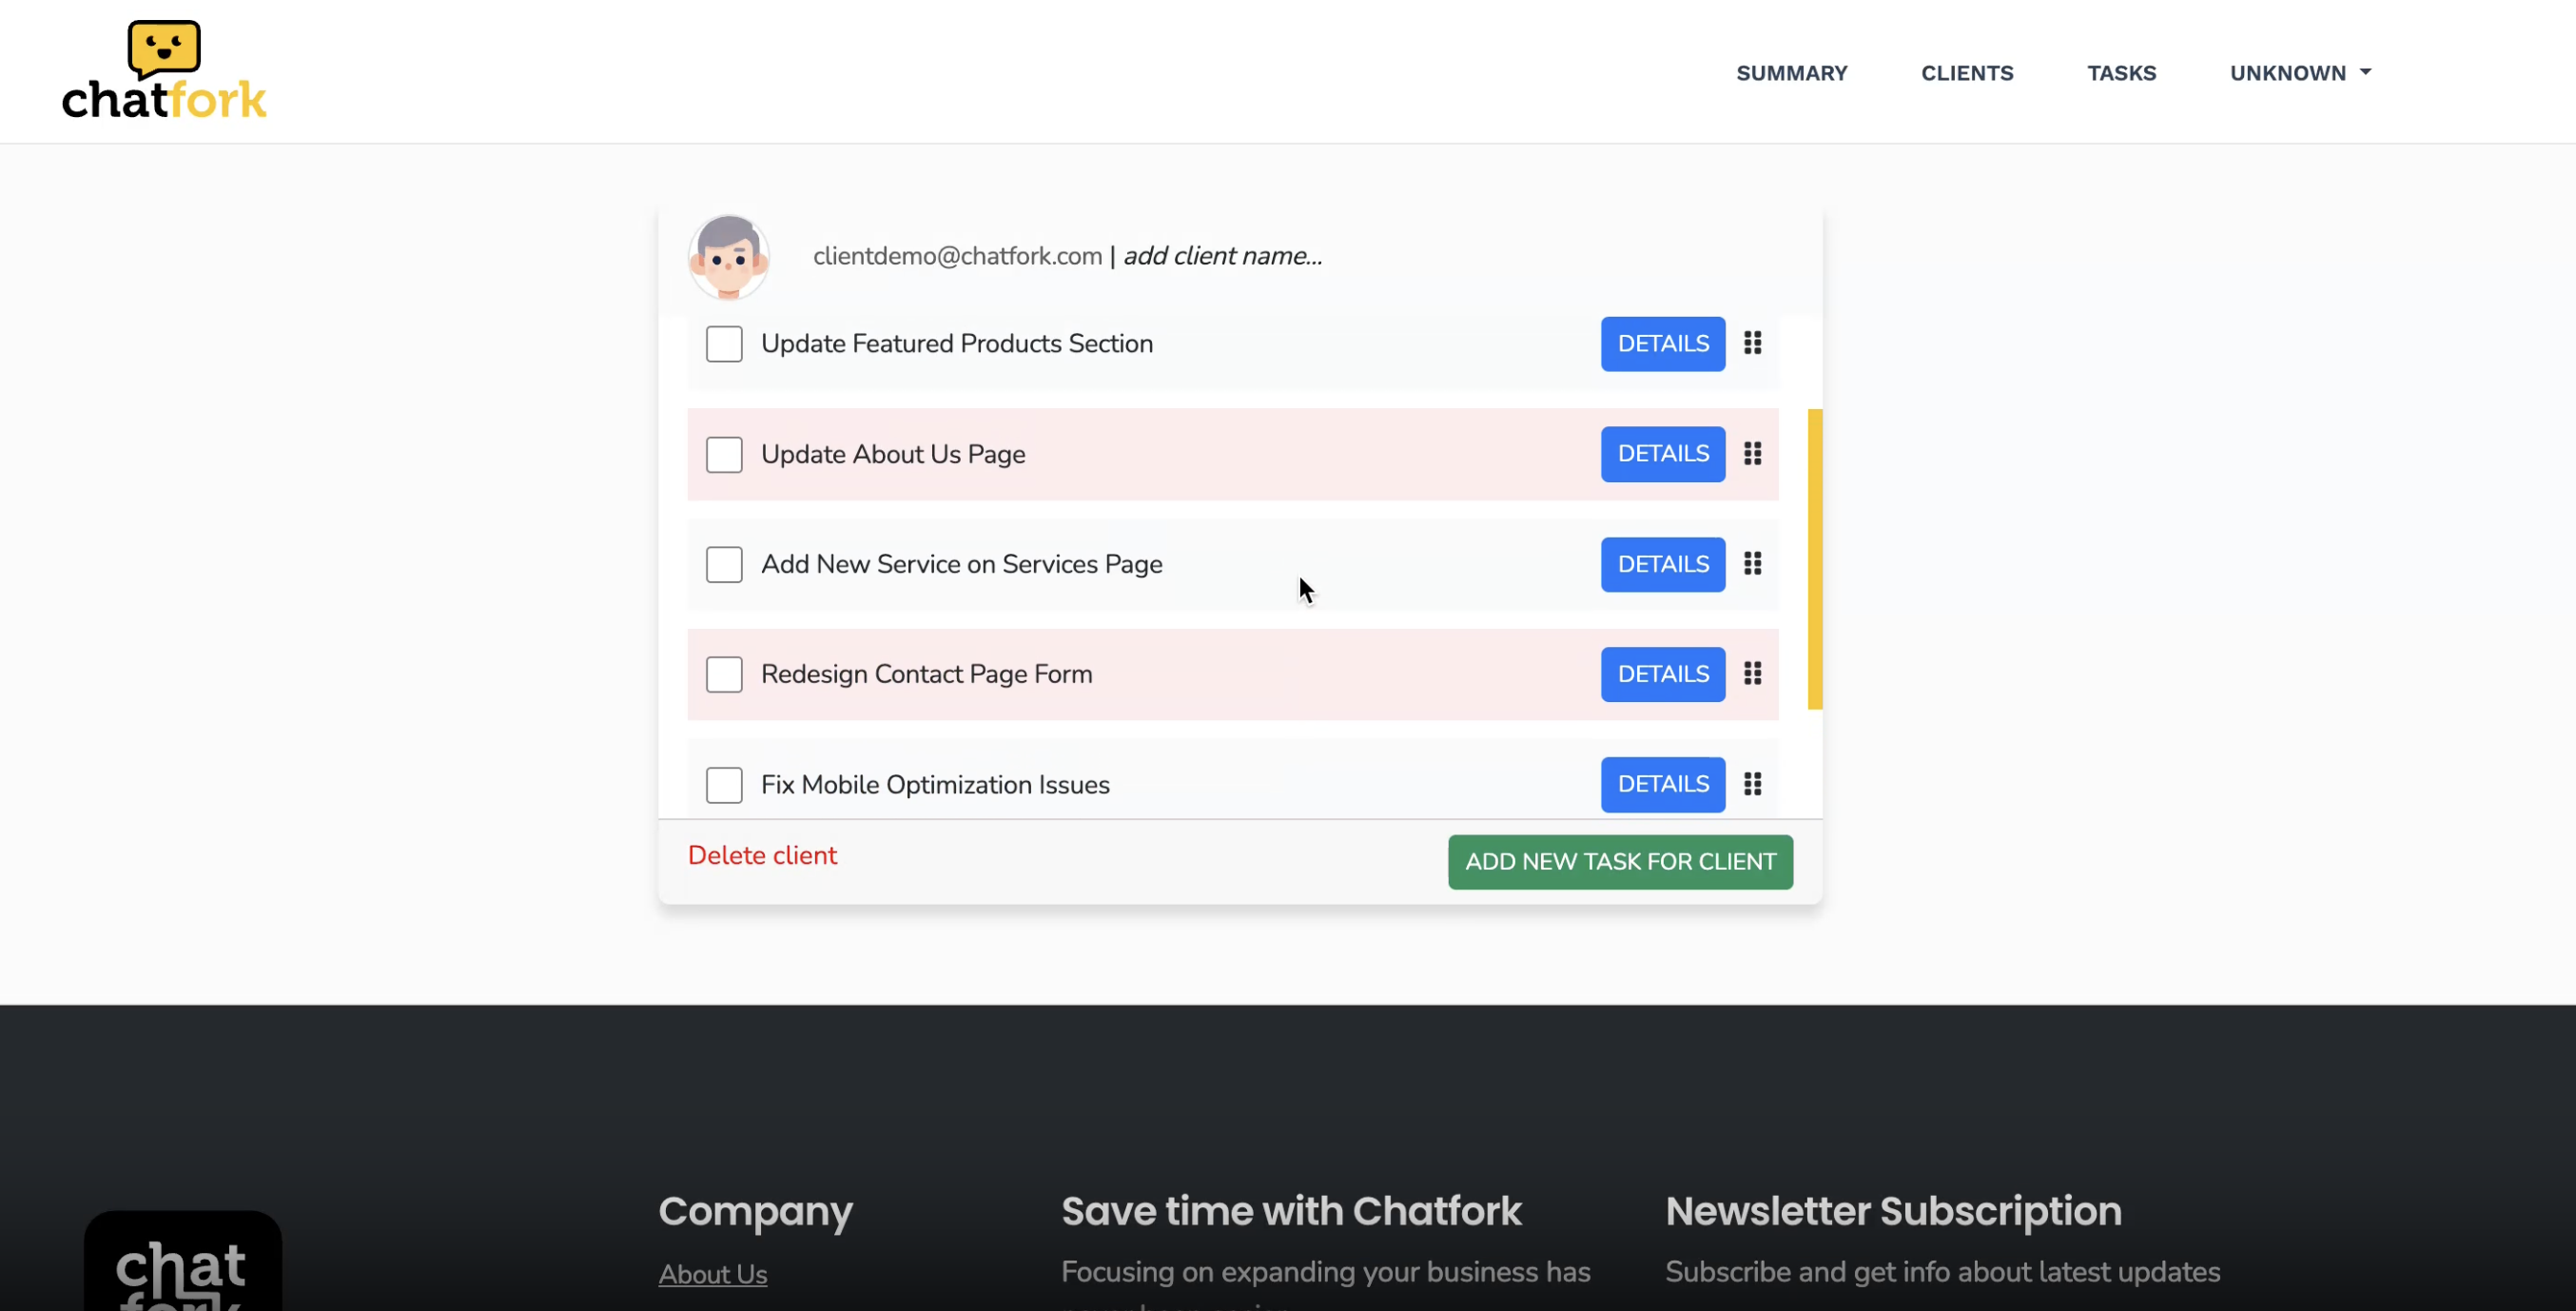Expand the UNKNOWN user dropdown menu
2576x1311 pixels.
point(2300,73)
